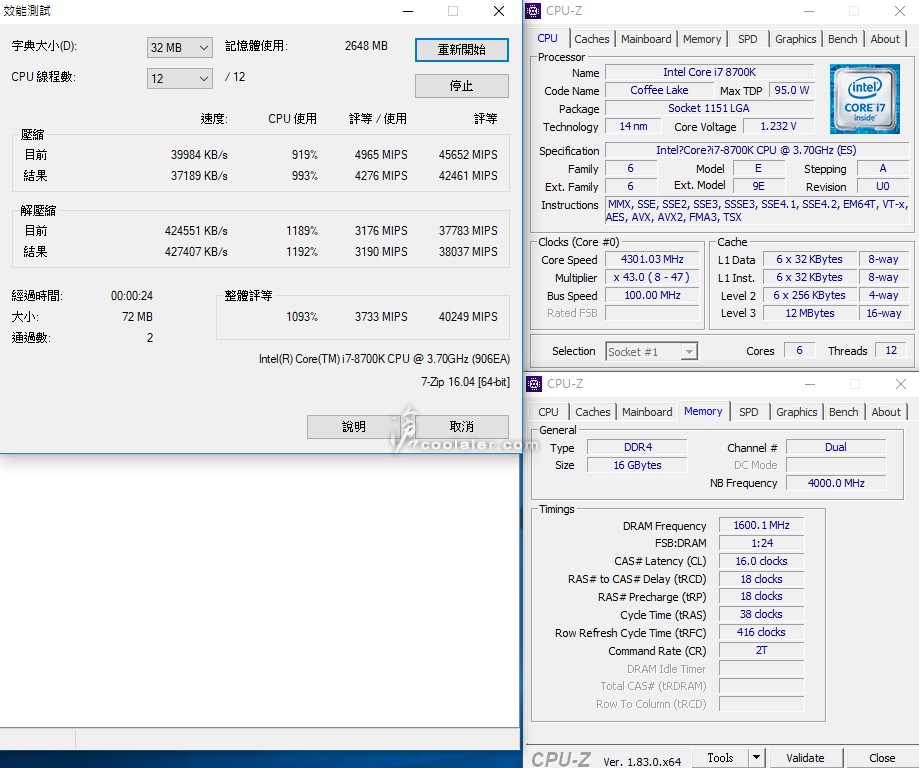The height and width of the screenshot is (768, 919).
Task: Click the Threads count value 12
Action: point(891,351)
